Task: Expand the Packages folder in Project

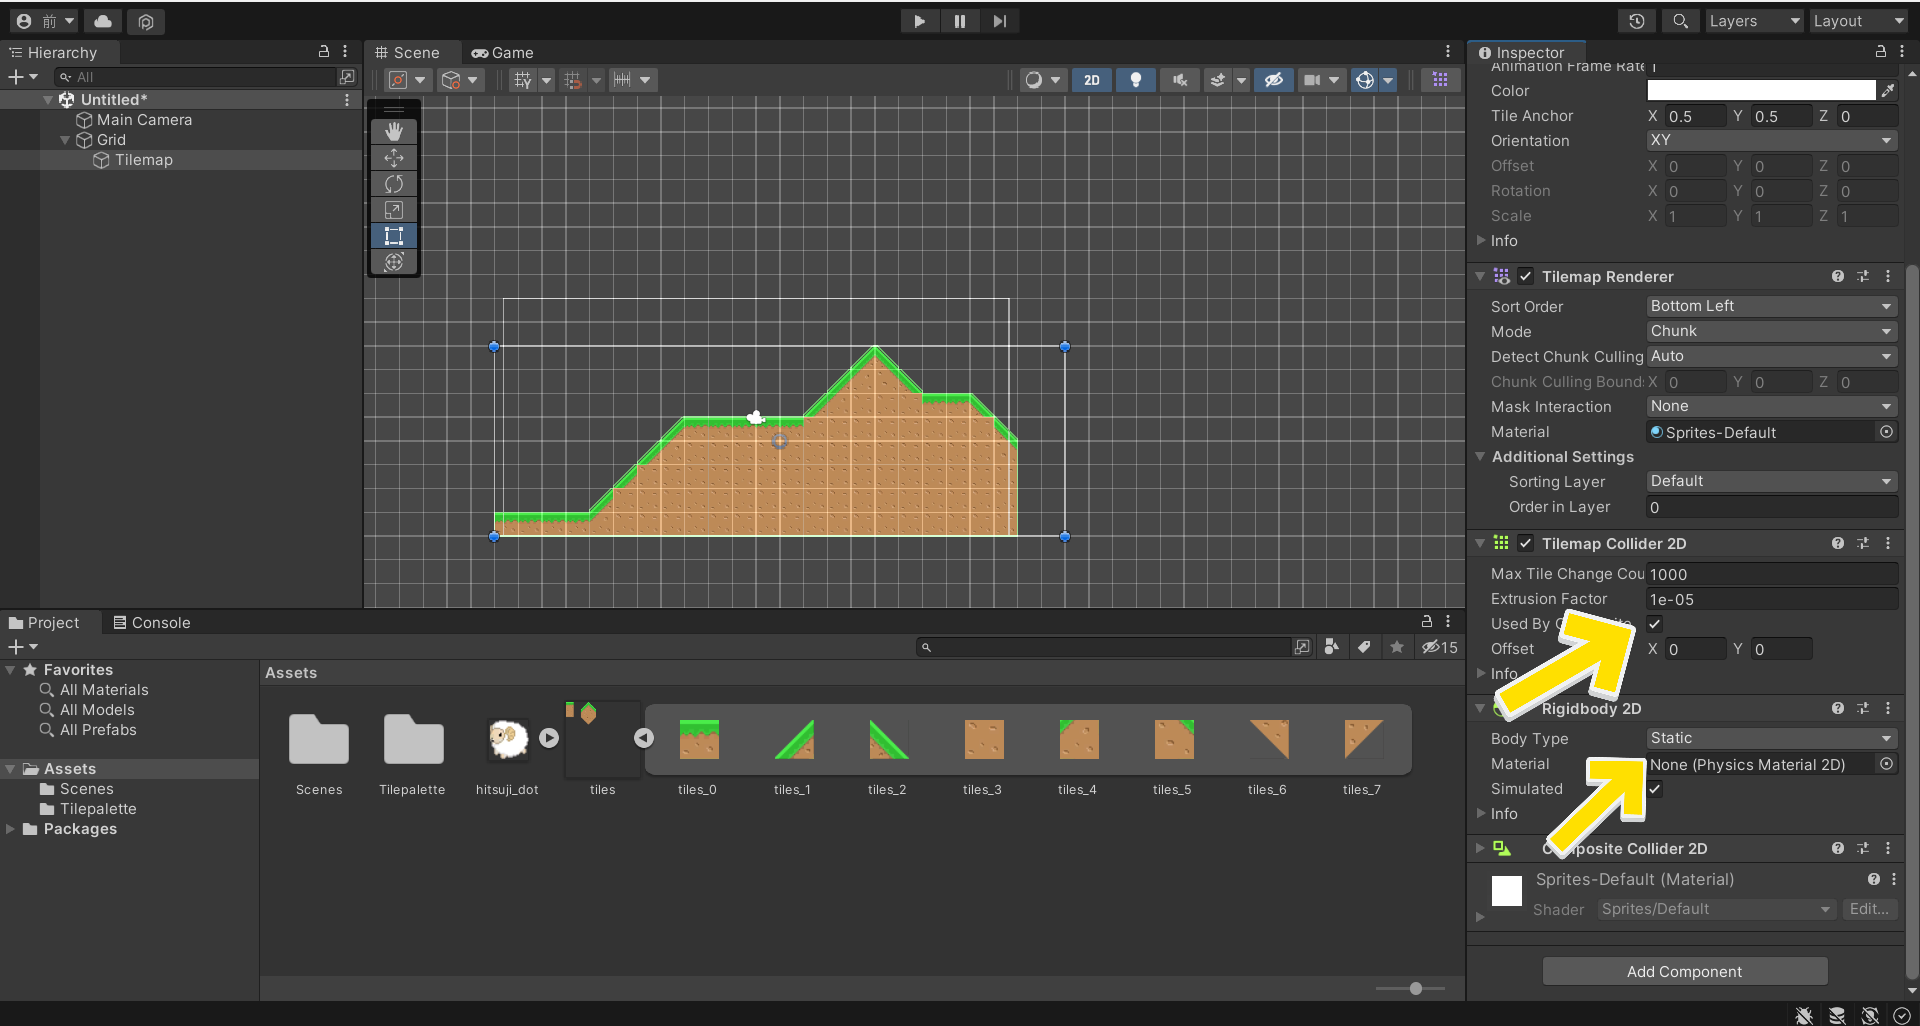Action: pos(11,829)
